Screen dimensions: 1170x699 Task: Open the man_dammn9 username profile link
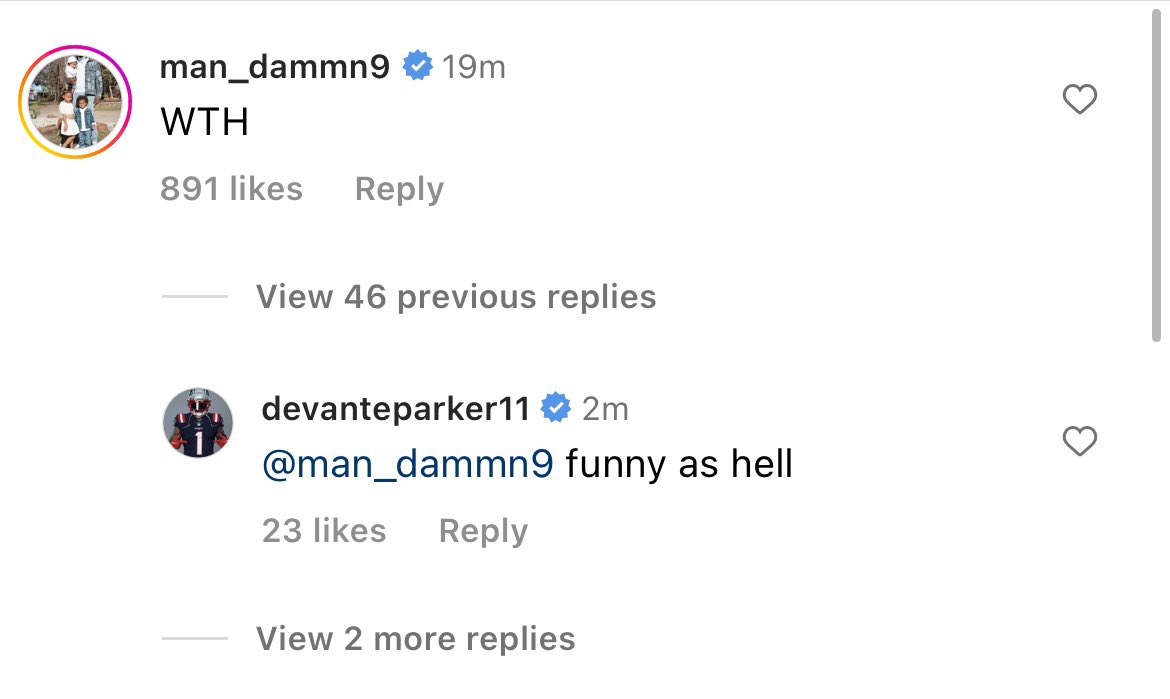(275, 67)
